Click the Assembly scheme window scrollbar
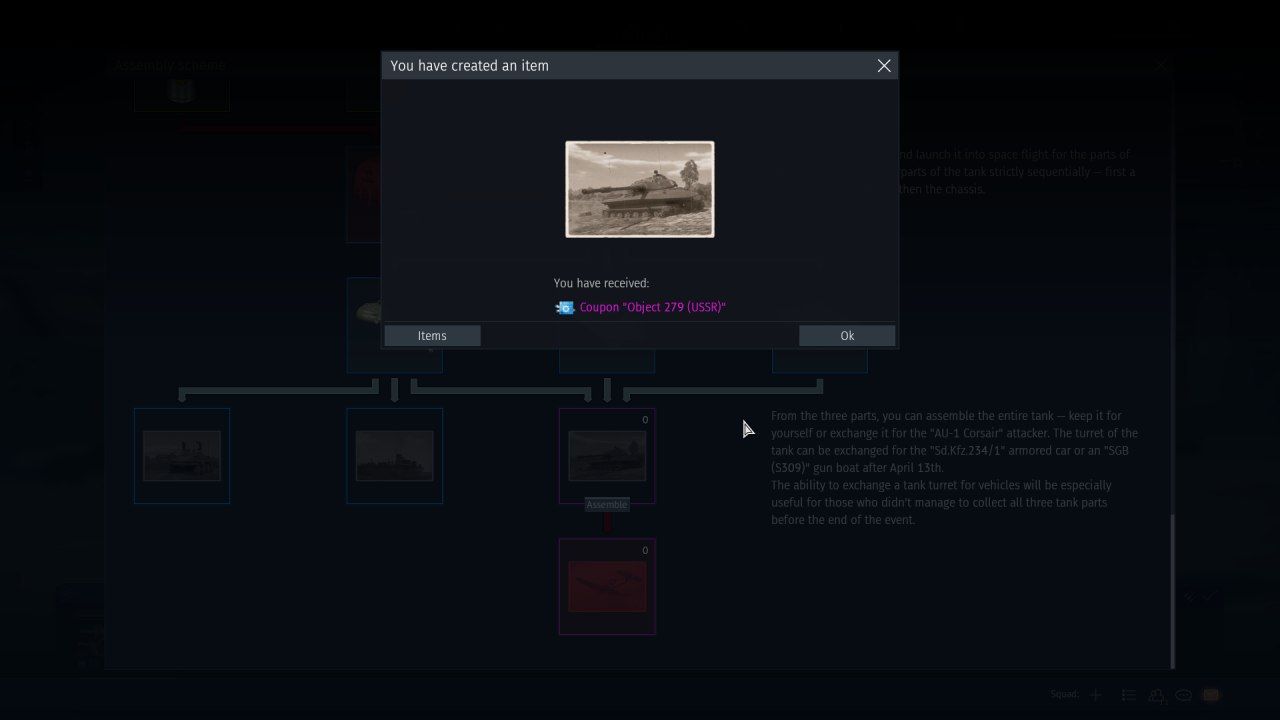Viewport: 1280px width, 720px height. click(1173, 590)
